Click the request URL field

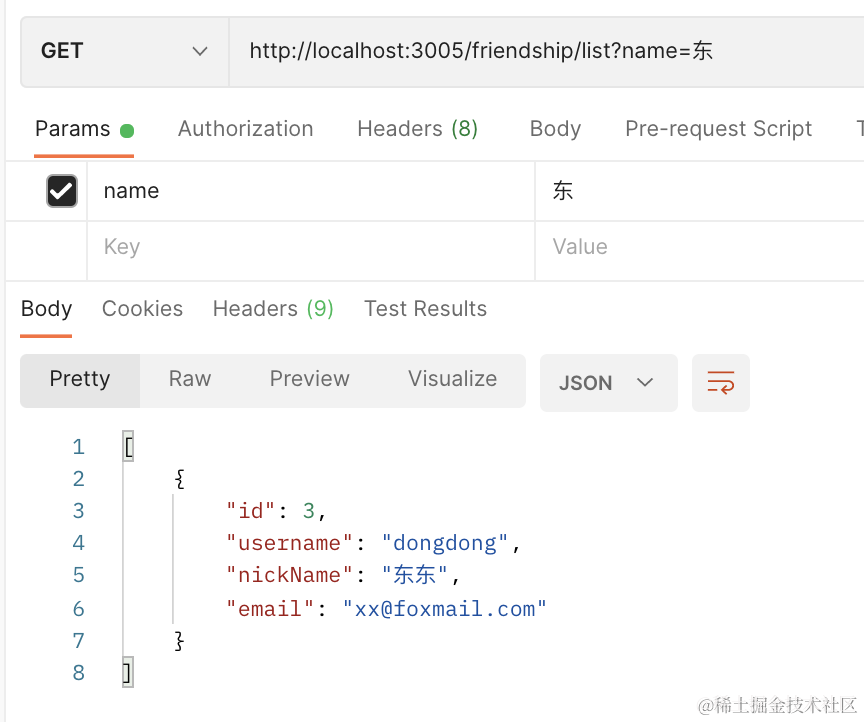(540, 51)
